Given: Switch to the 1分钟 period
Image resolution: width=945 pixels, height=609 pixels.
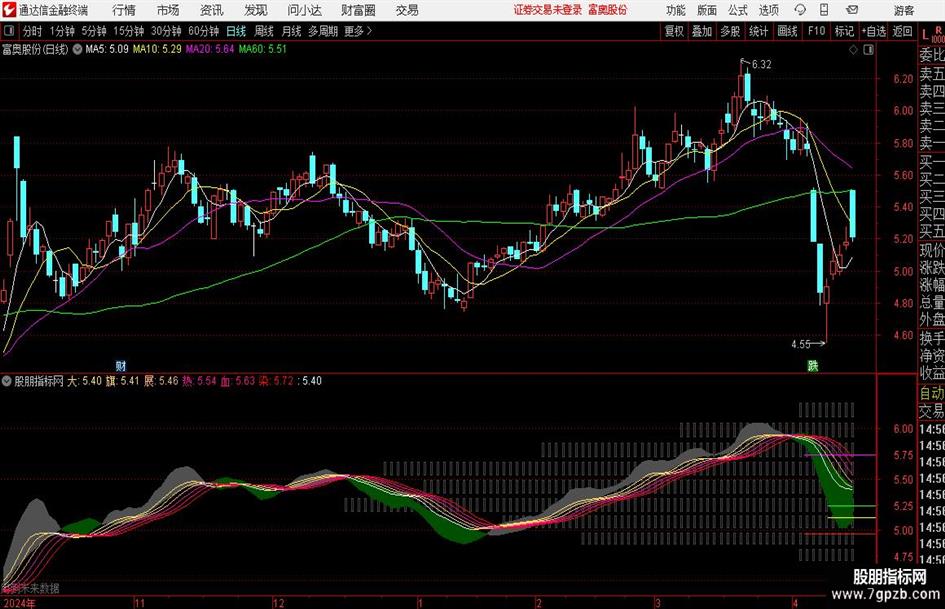Looking at the screenshot, I should [61, 31].
